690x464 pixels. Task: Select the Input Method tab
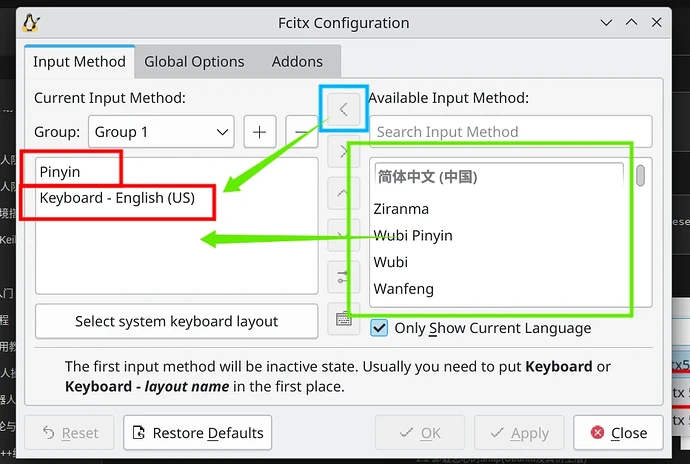[x=79, y=62]
